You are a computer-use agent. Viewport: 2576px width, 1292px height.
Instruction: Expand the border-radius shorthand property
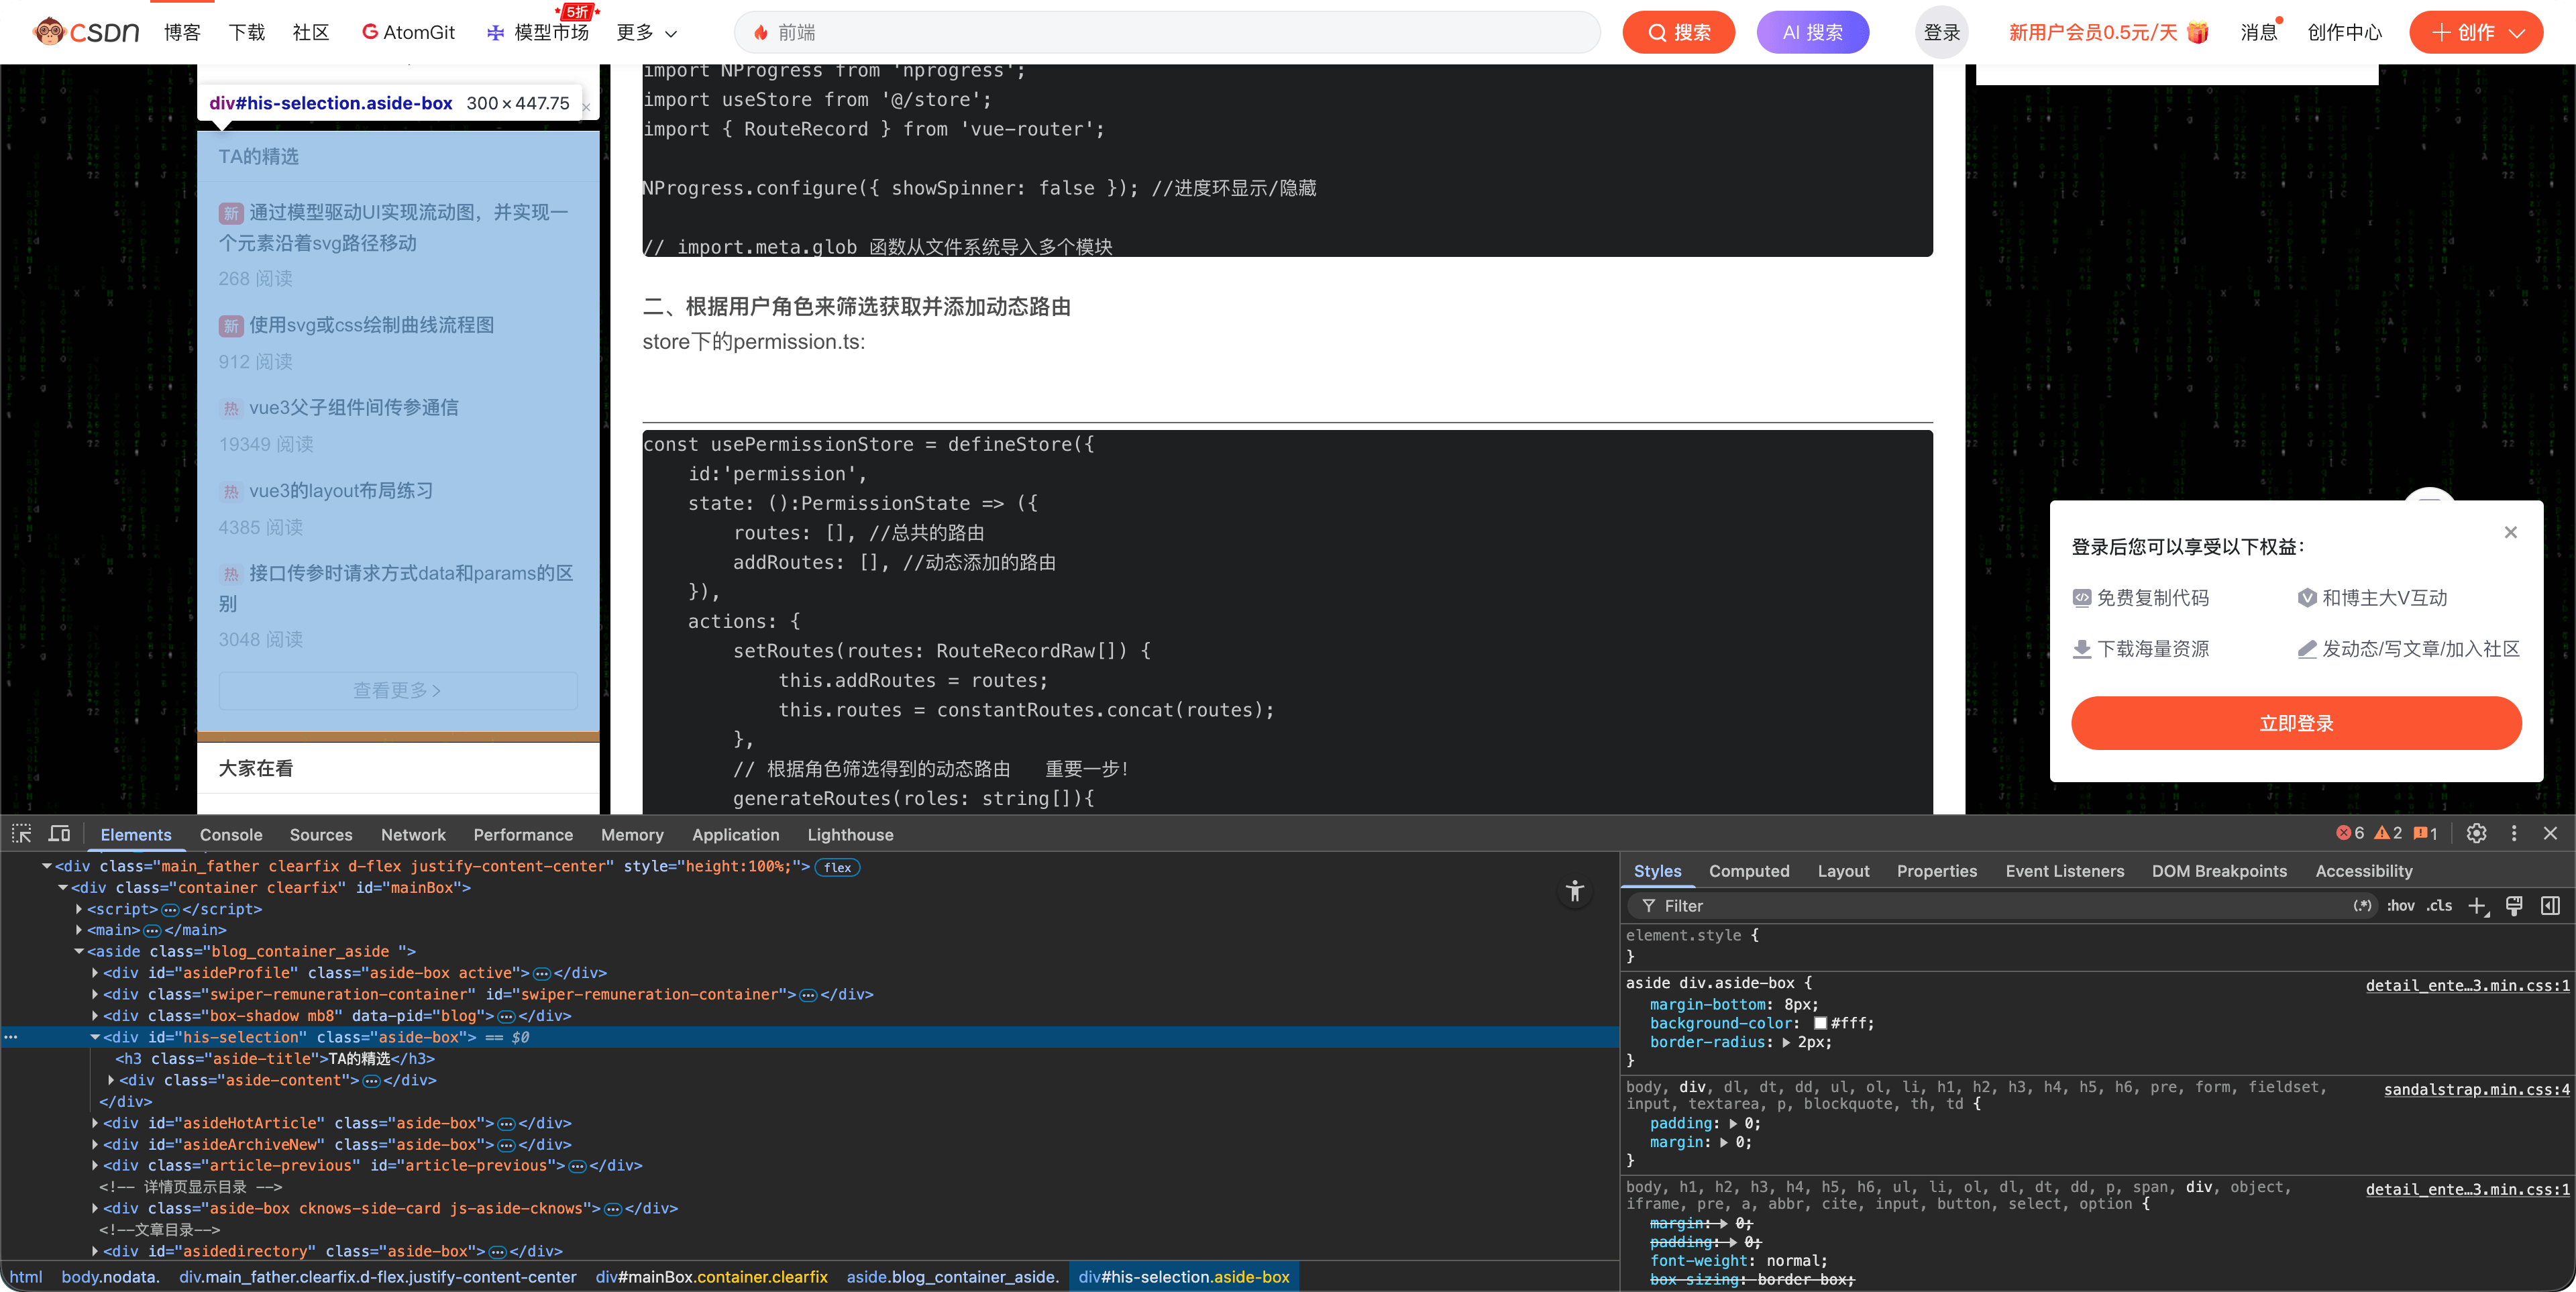pos(1786,1042)
